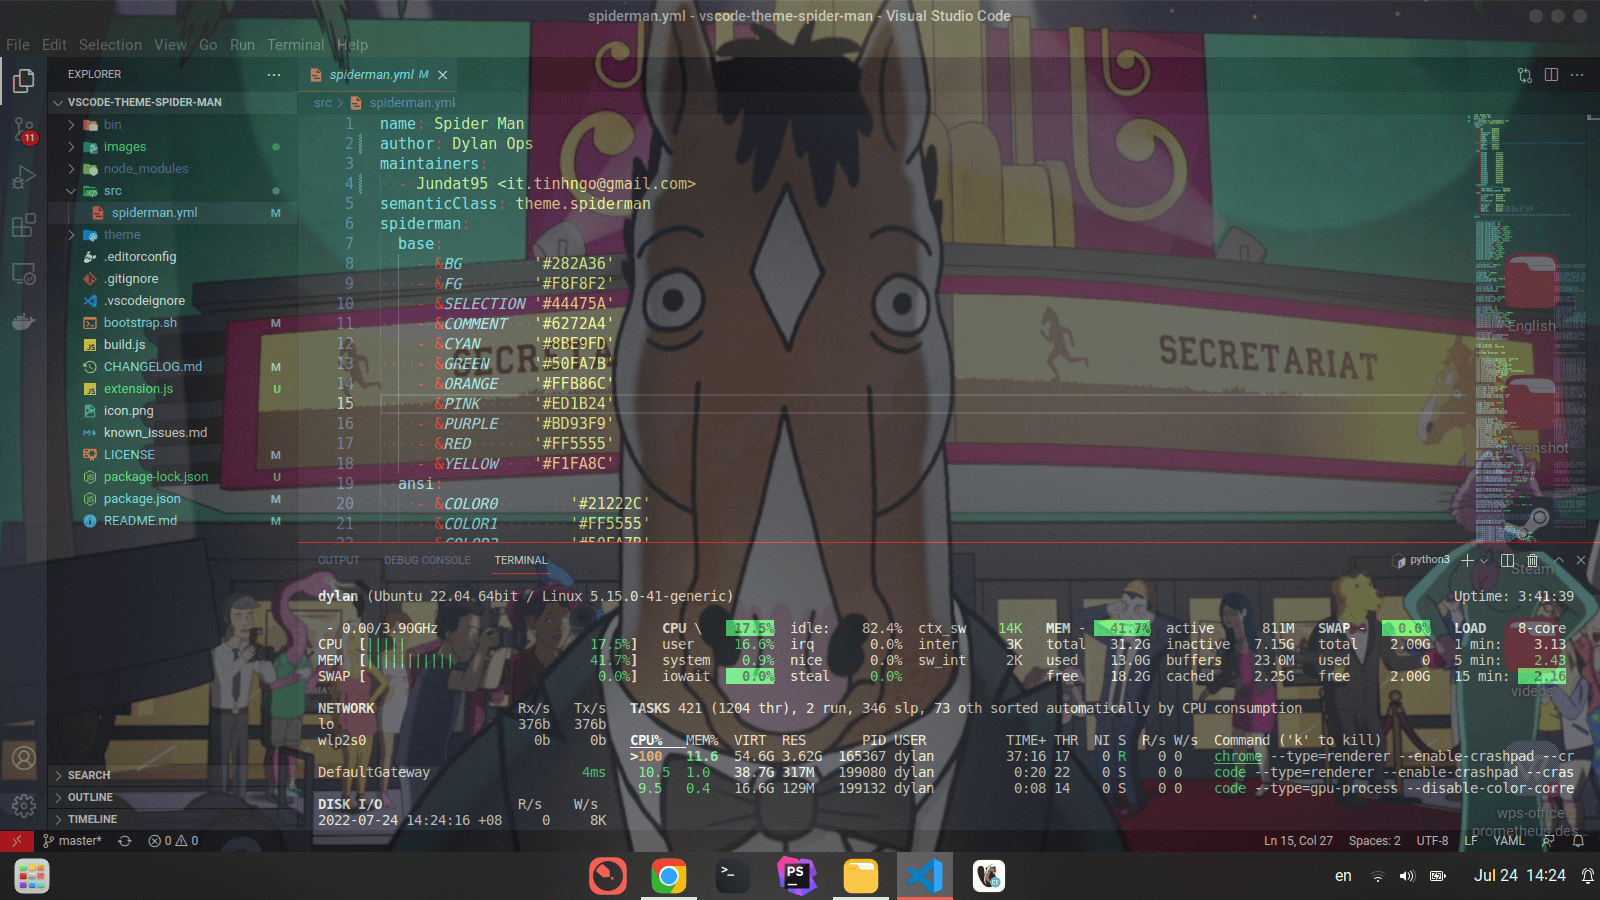Open the Extensions view
1600x900 pixels.
pyautogui.click(x=24, y=225)
